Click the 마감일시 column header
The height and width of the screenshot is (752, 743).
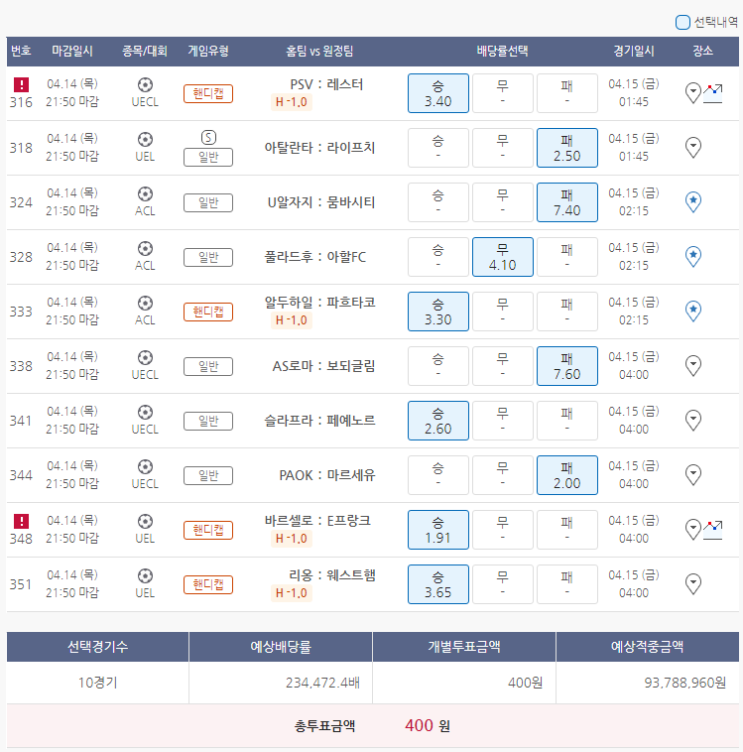(72, 51)
